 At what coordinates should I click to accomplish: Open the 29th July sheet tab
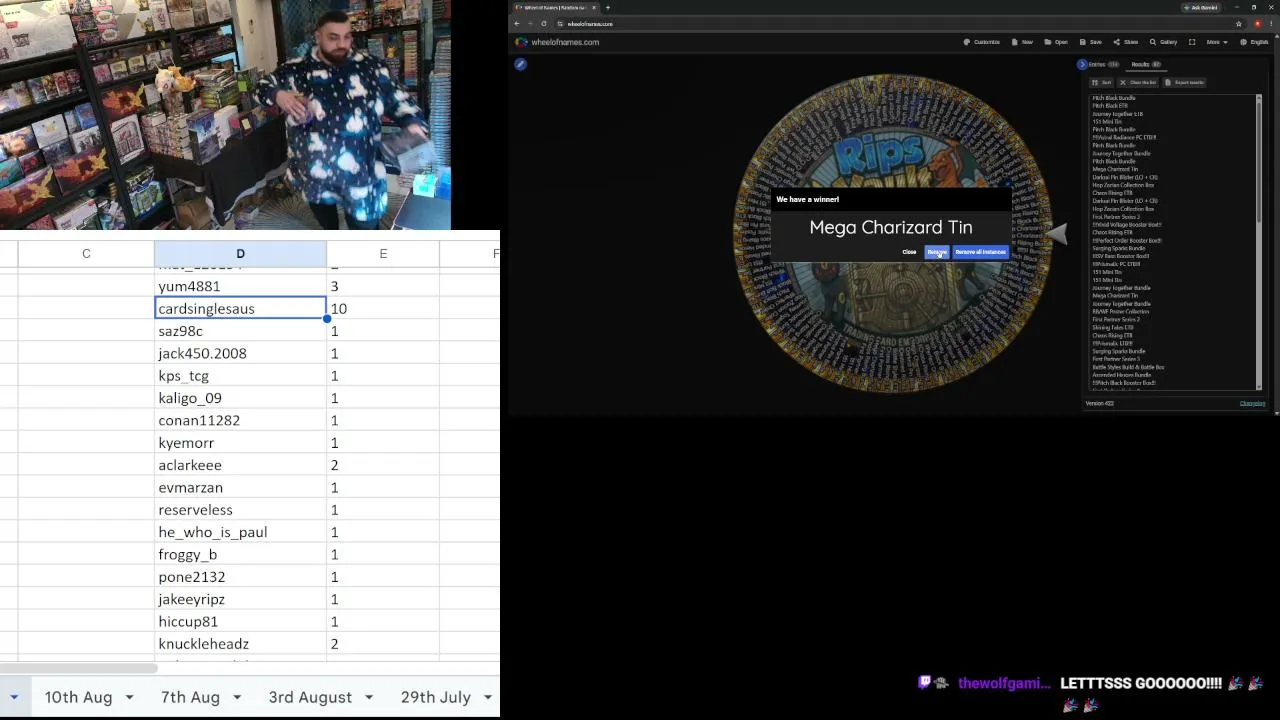point(436,697)
